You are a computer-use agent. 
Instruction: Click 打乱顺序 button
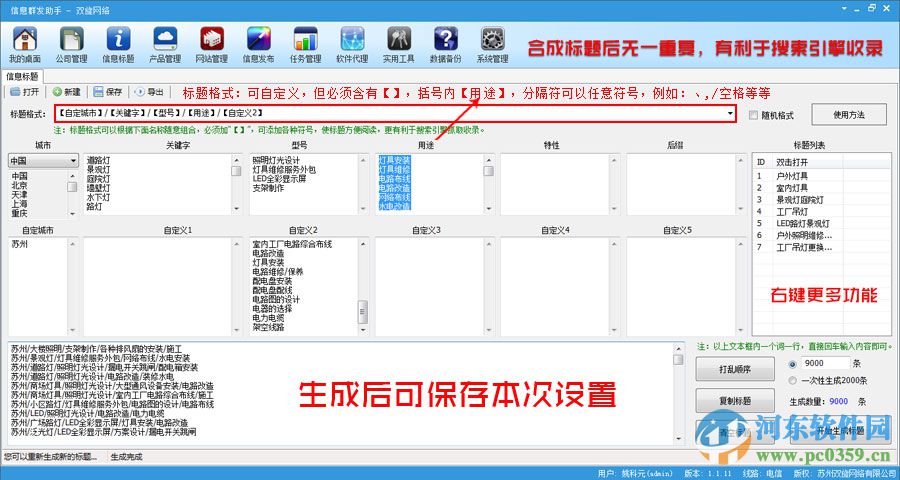click(x=735, y=369)
